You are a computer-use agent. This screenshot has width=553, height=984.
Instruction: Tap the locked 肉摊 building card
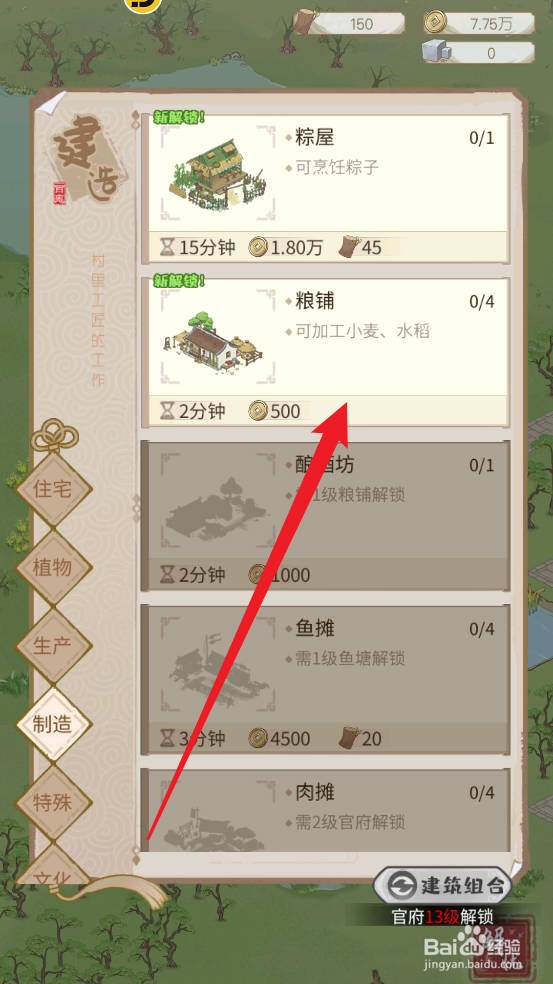[325, 810]
